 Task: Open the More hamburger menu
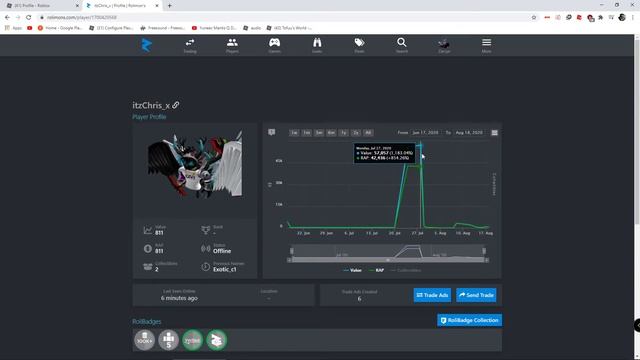pyautogui.click(x=486, y=45)
